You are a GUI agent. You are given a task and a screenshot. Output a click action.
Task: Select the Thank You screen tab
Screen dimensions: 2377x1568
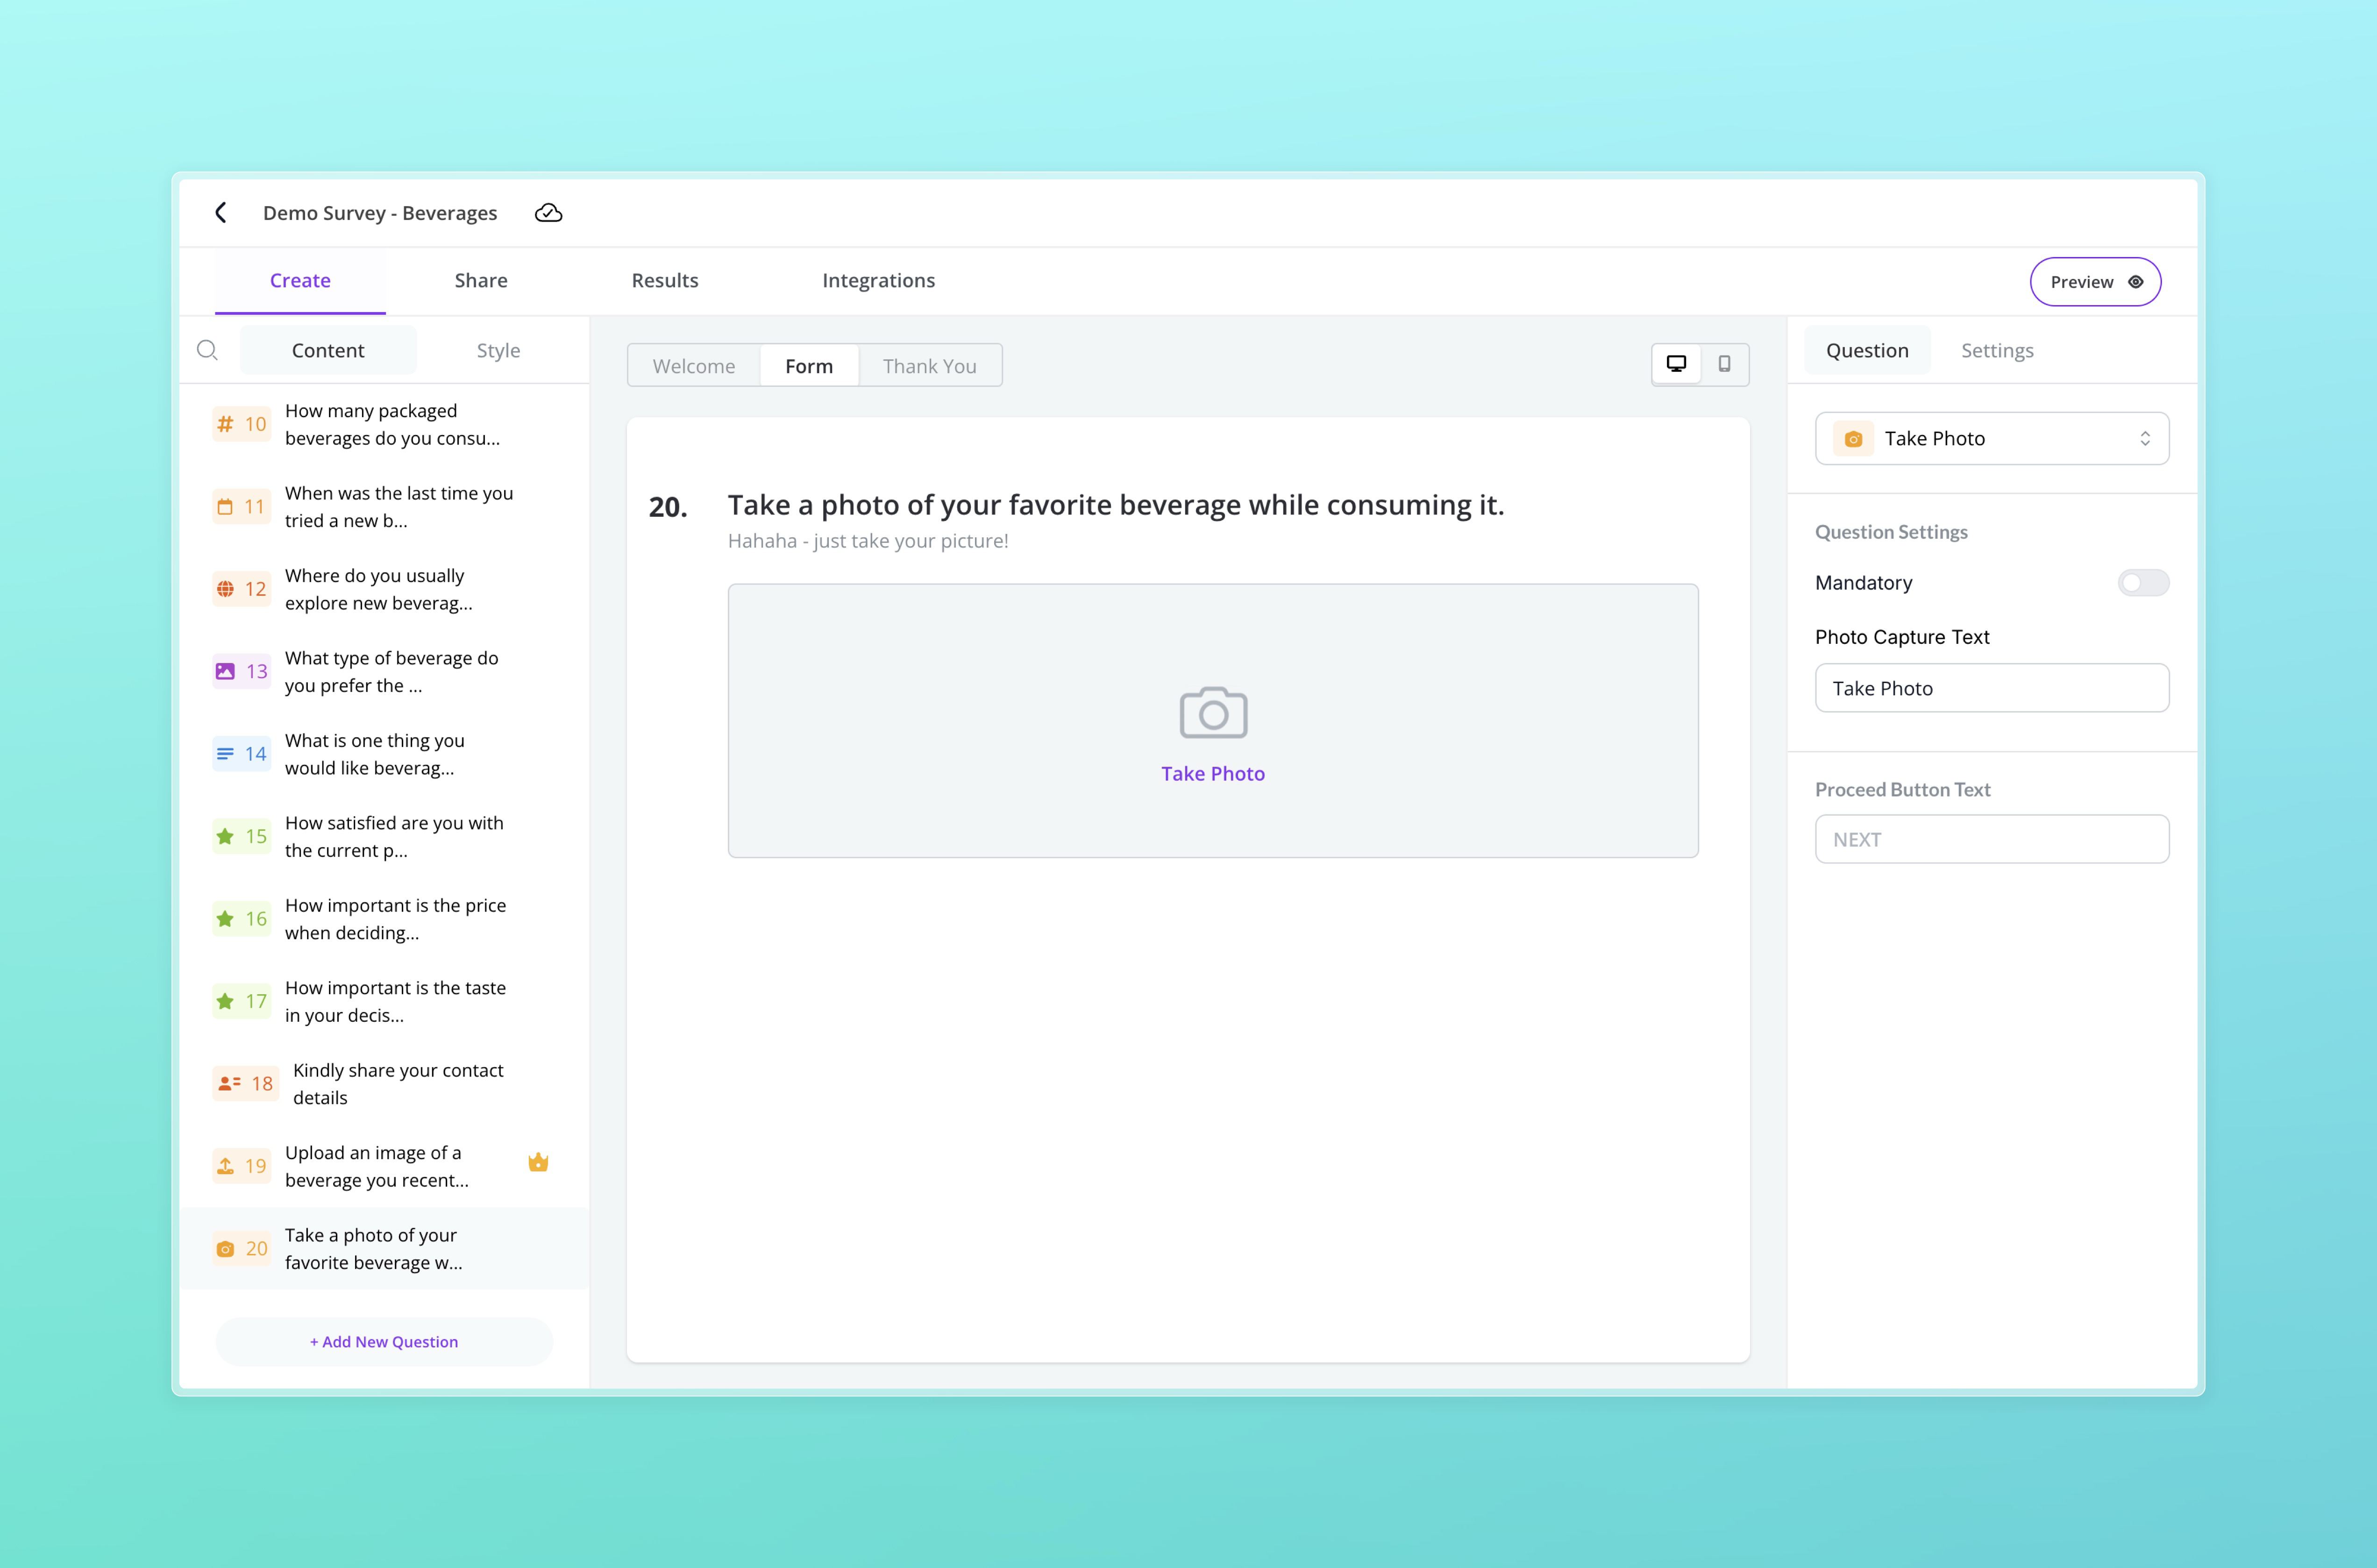[929, 366]
